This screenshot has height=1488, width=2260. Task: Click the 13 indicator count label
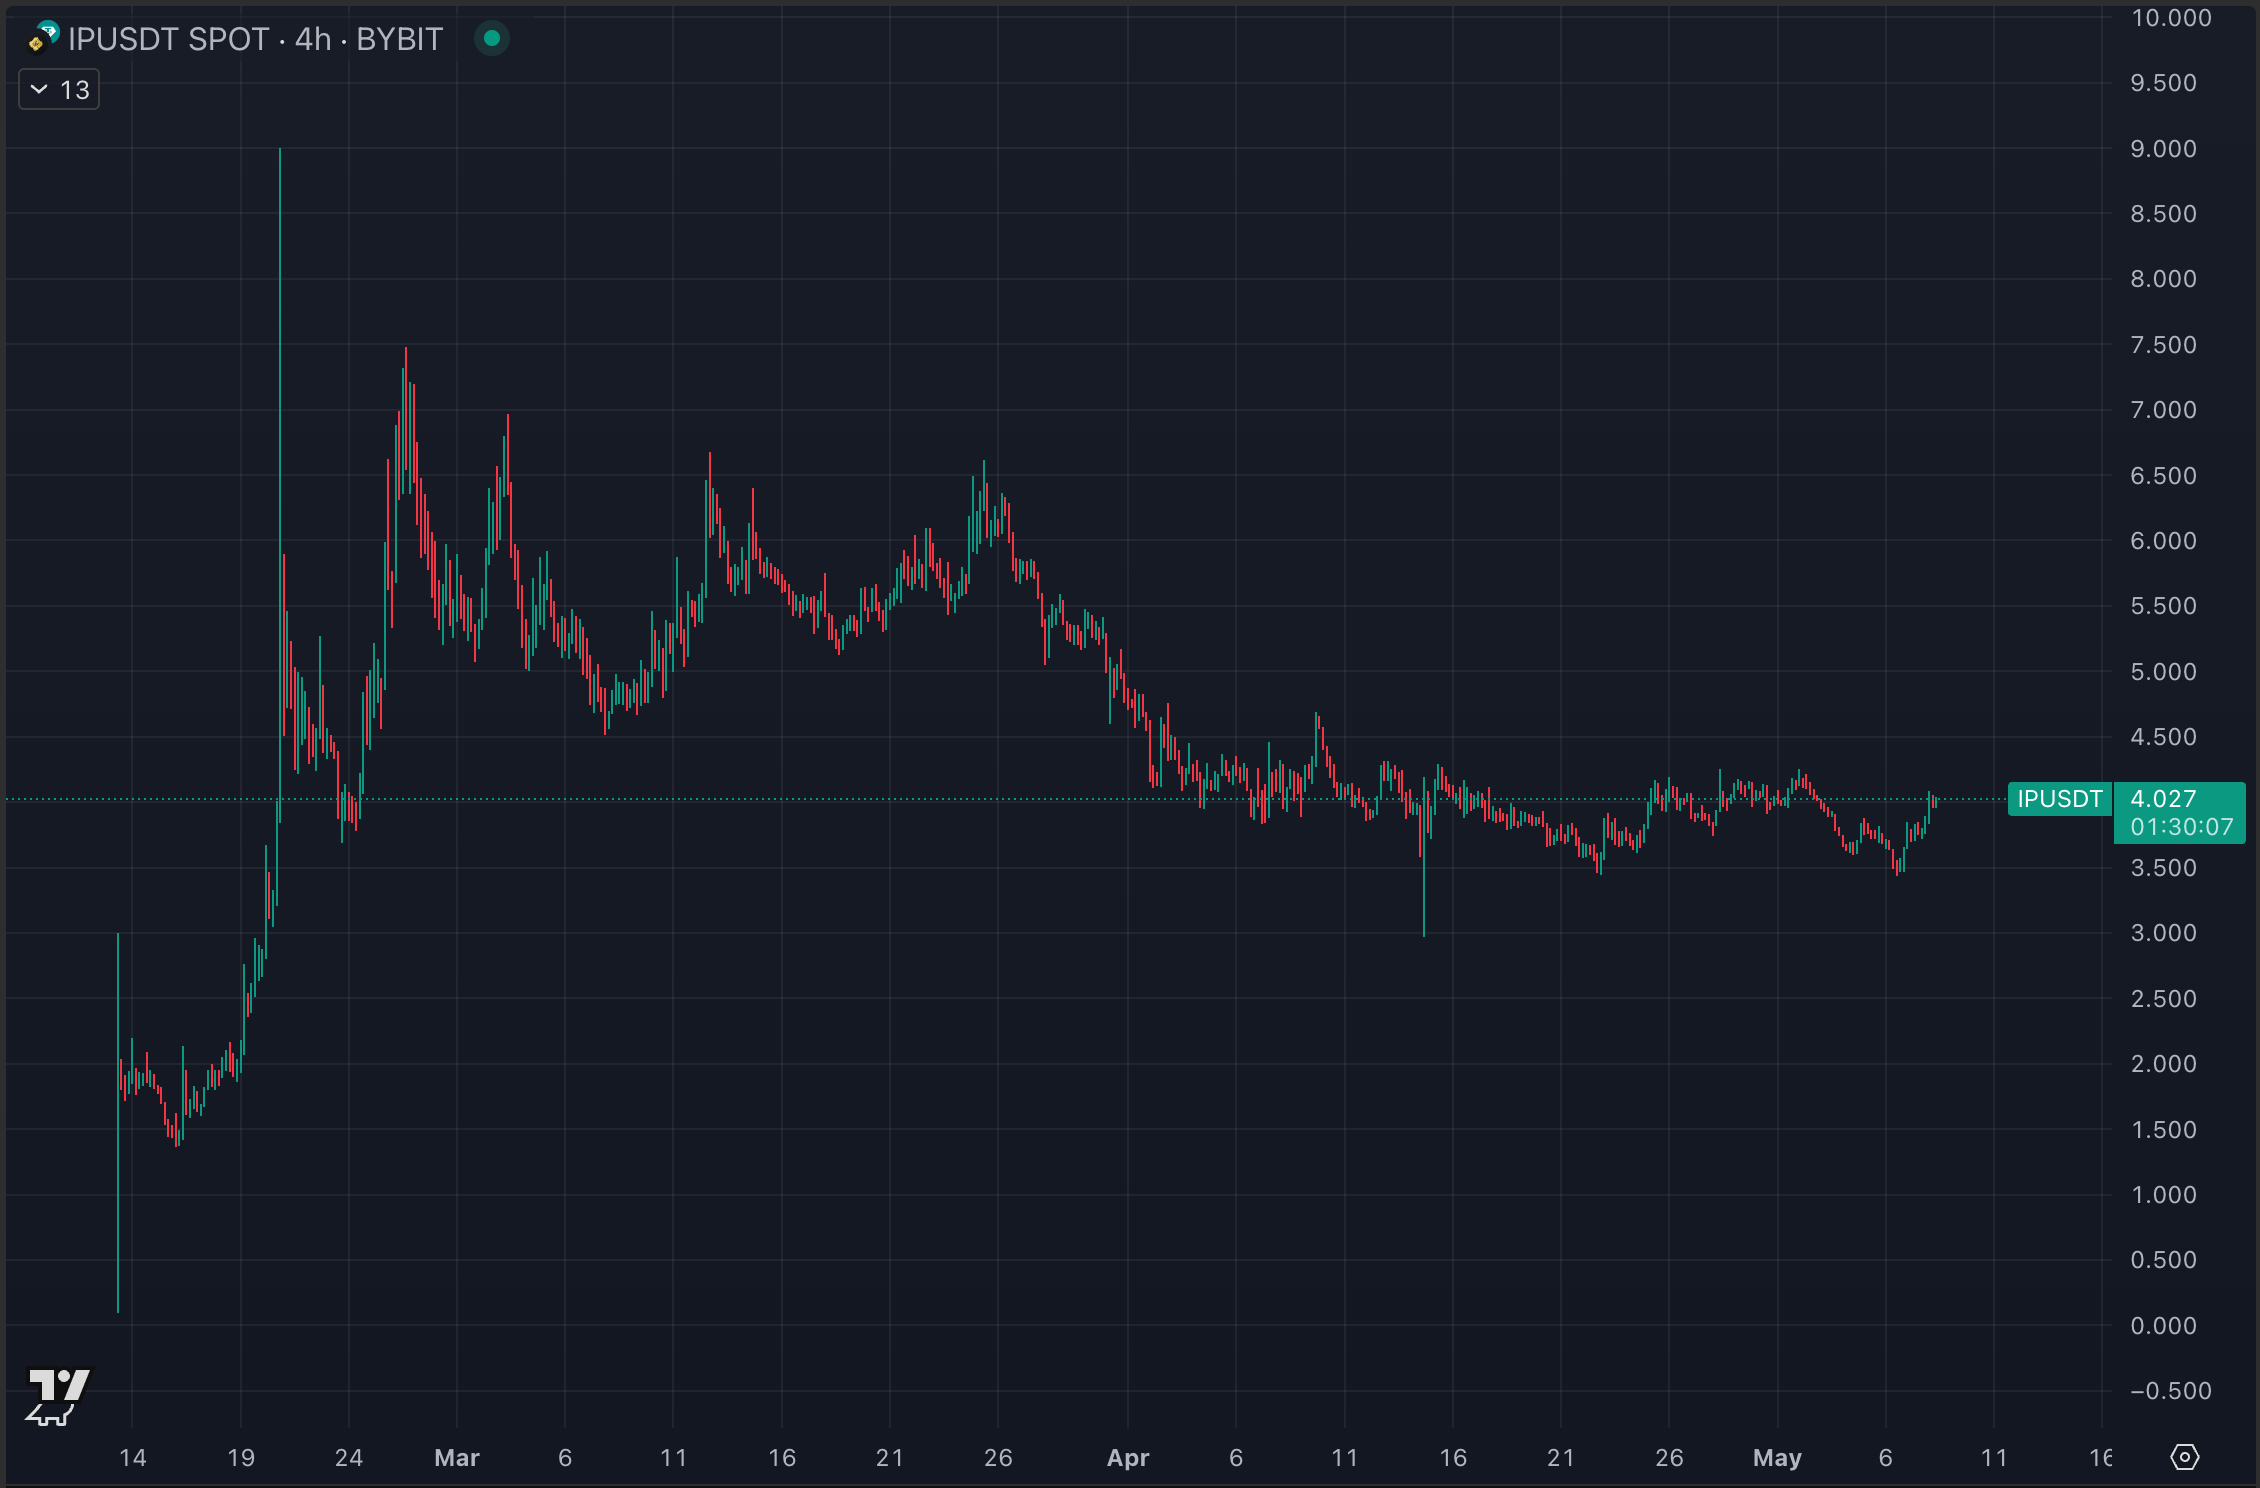tap(75, 90)
